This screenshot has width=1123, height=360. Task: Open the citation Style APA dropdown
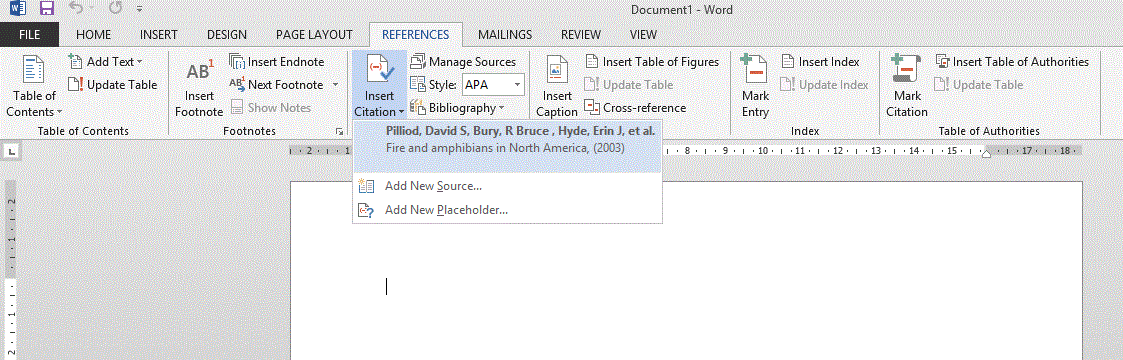click(x=493, y=85)
